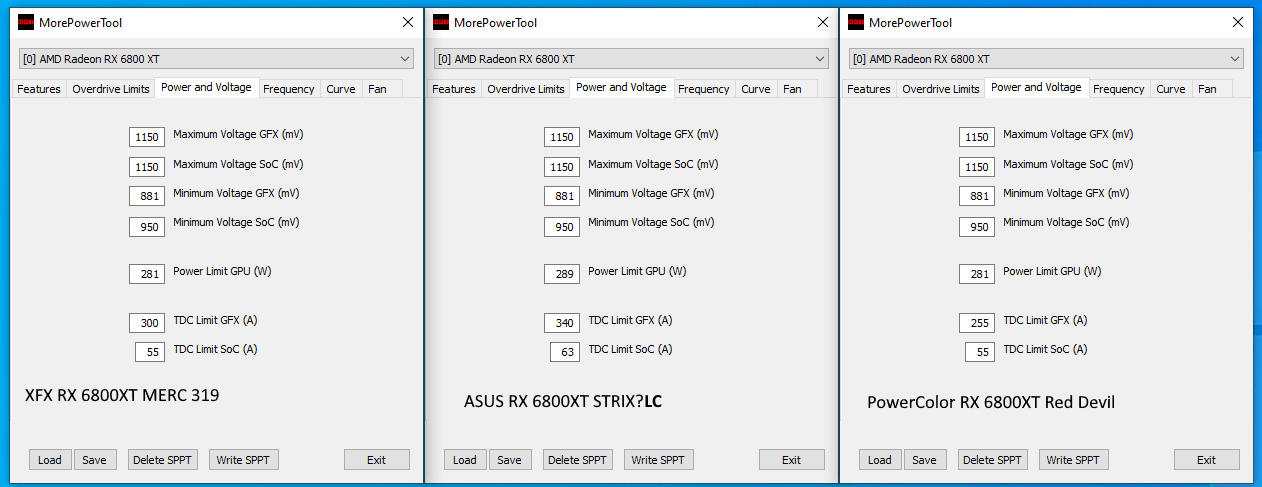Open GPU dropdown in ASUS STRIX LC window
This screenshot has height=487, width=1262.
tap(631, 59)
